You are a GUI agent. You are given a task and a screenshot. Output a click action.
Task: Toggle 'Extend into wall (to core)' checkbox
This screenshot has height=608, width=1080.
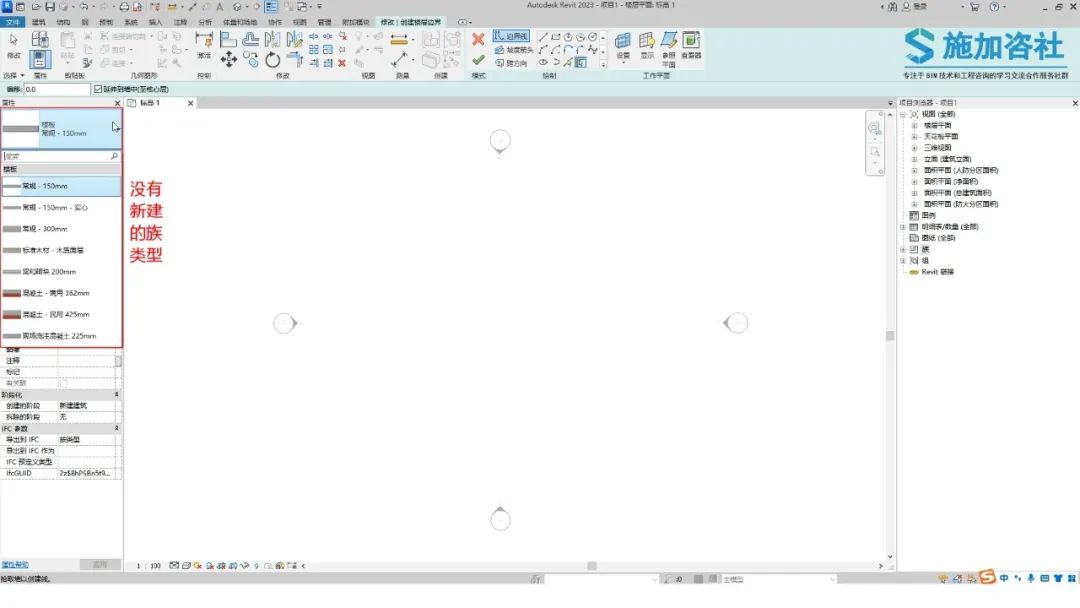pos(98,90)
